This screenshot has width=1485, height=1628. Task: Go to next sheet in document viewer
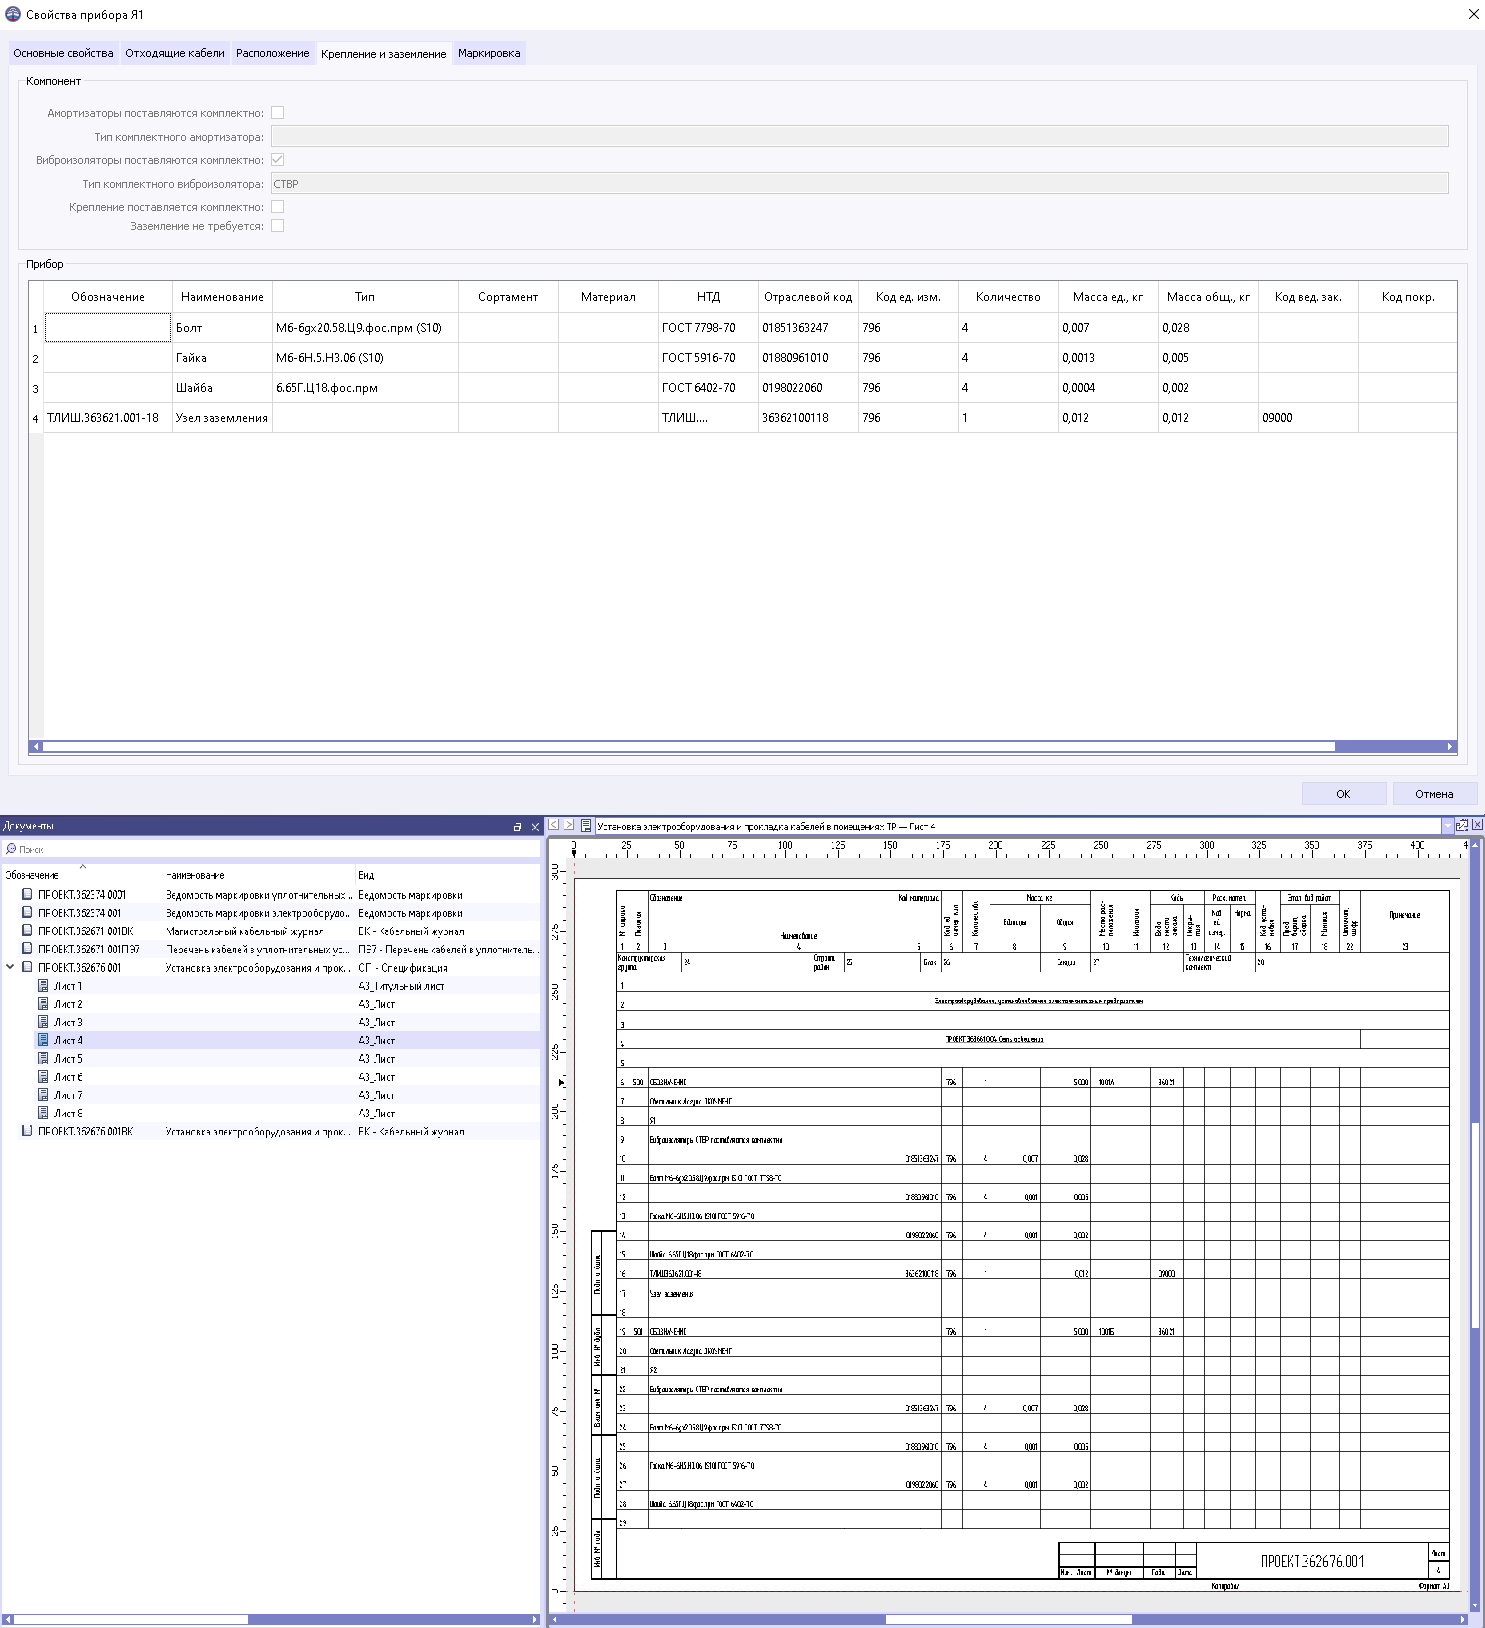(x=569, y=825)
